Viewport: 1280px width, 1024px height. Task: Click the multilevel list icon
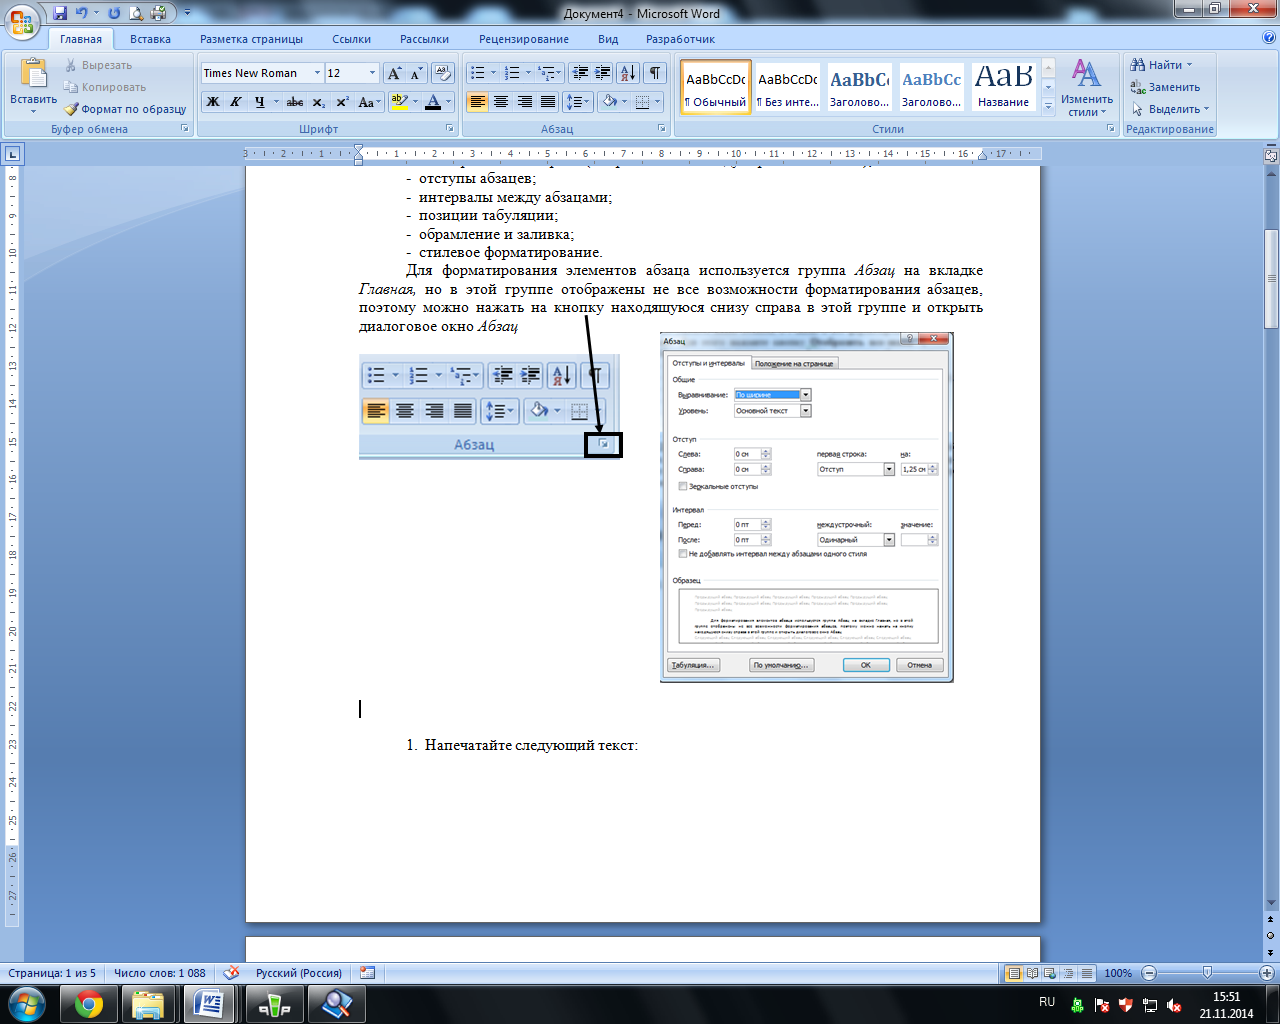point(546,73)
